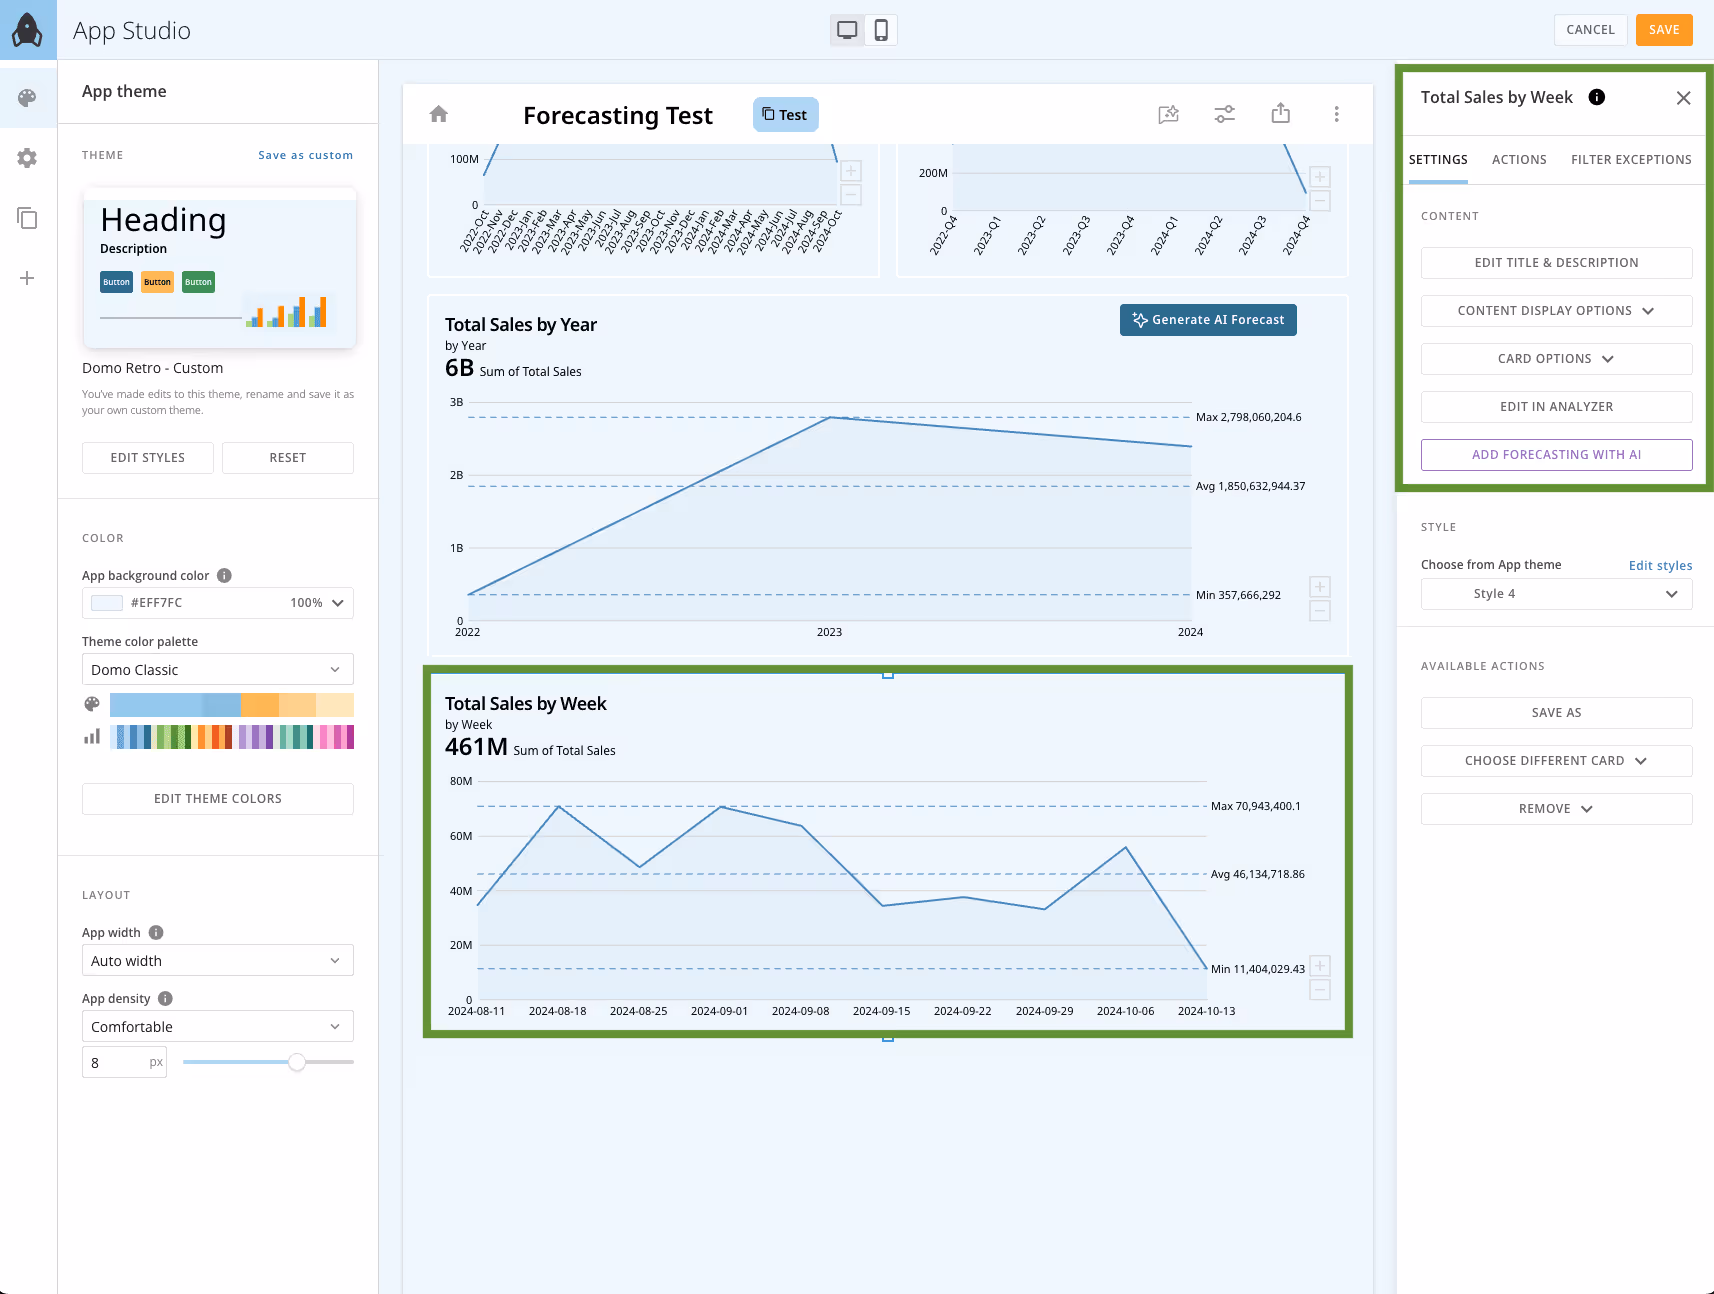
Task: Click the Save as custom link
Action: (305, 155)
